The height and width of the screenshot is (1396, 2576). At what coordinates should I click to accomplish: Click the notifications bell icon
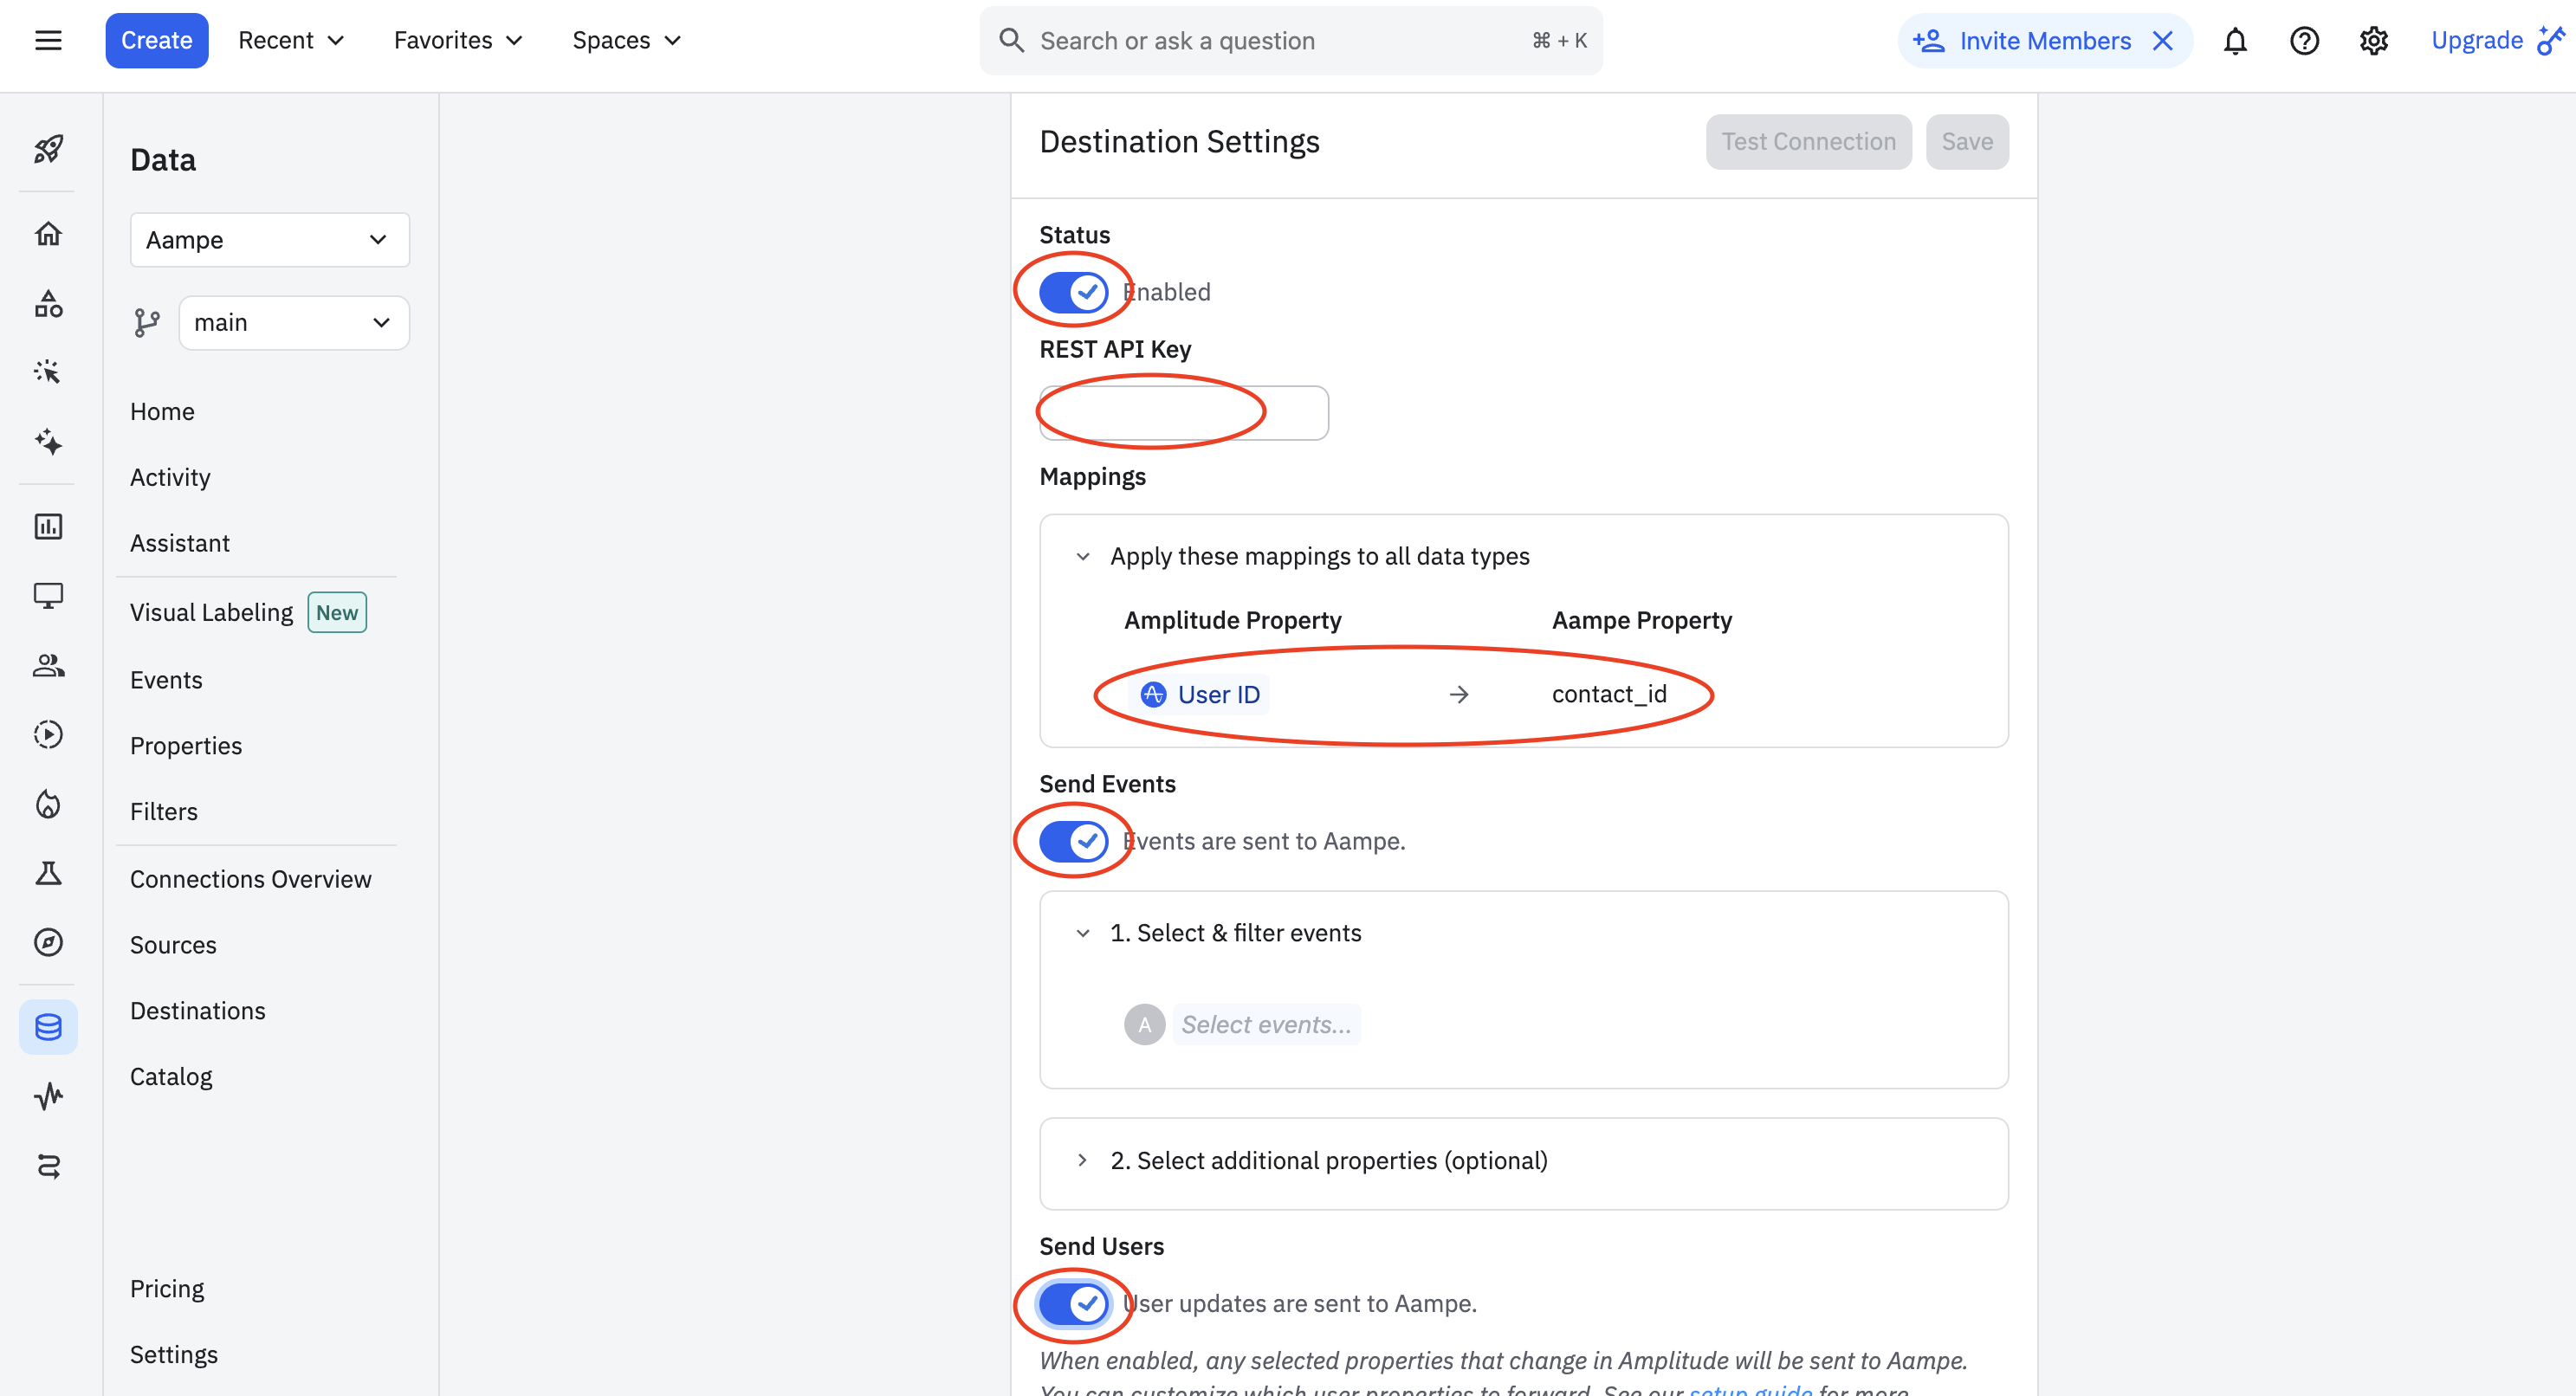(2235, 41)
